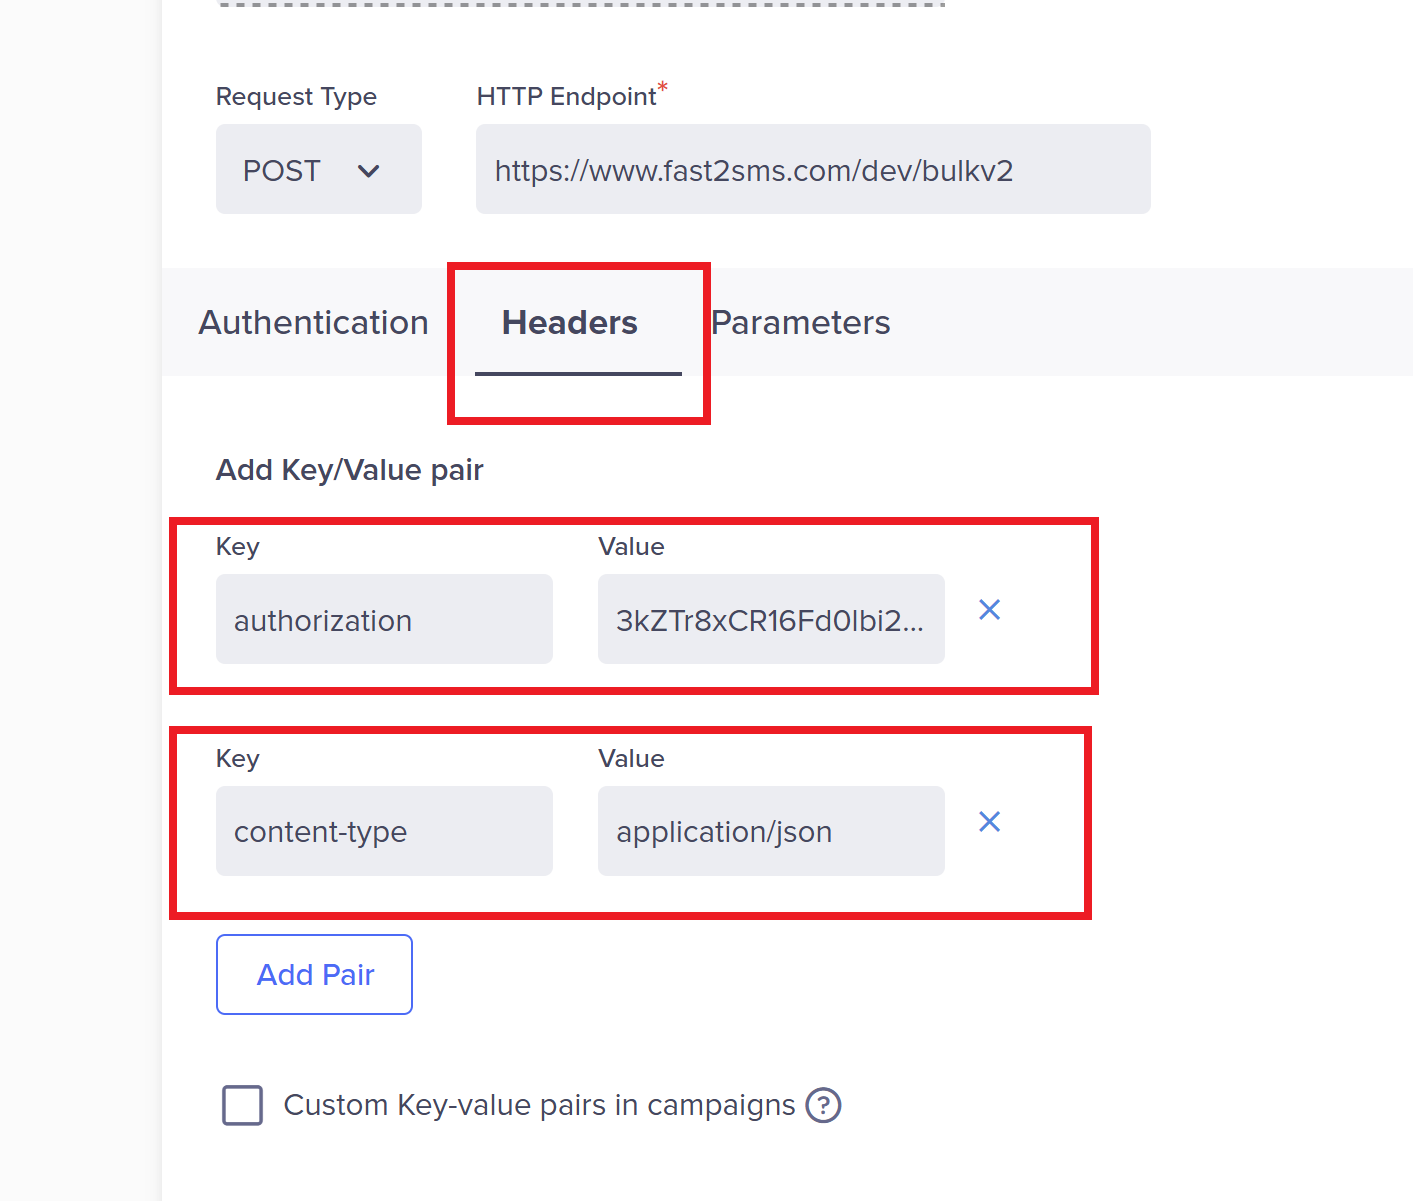Select the Headers tab
Screen dimensions: 1413x1201
pyautogui.click(x=570, y=323)
